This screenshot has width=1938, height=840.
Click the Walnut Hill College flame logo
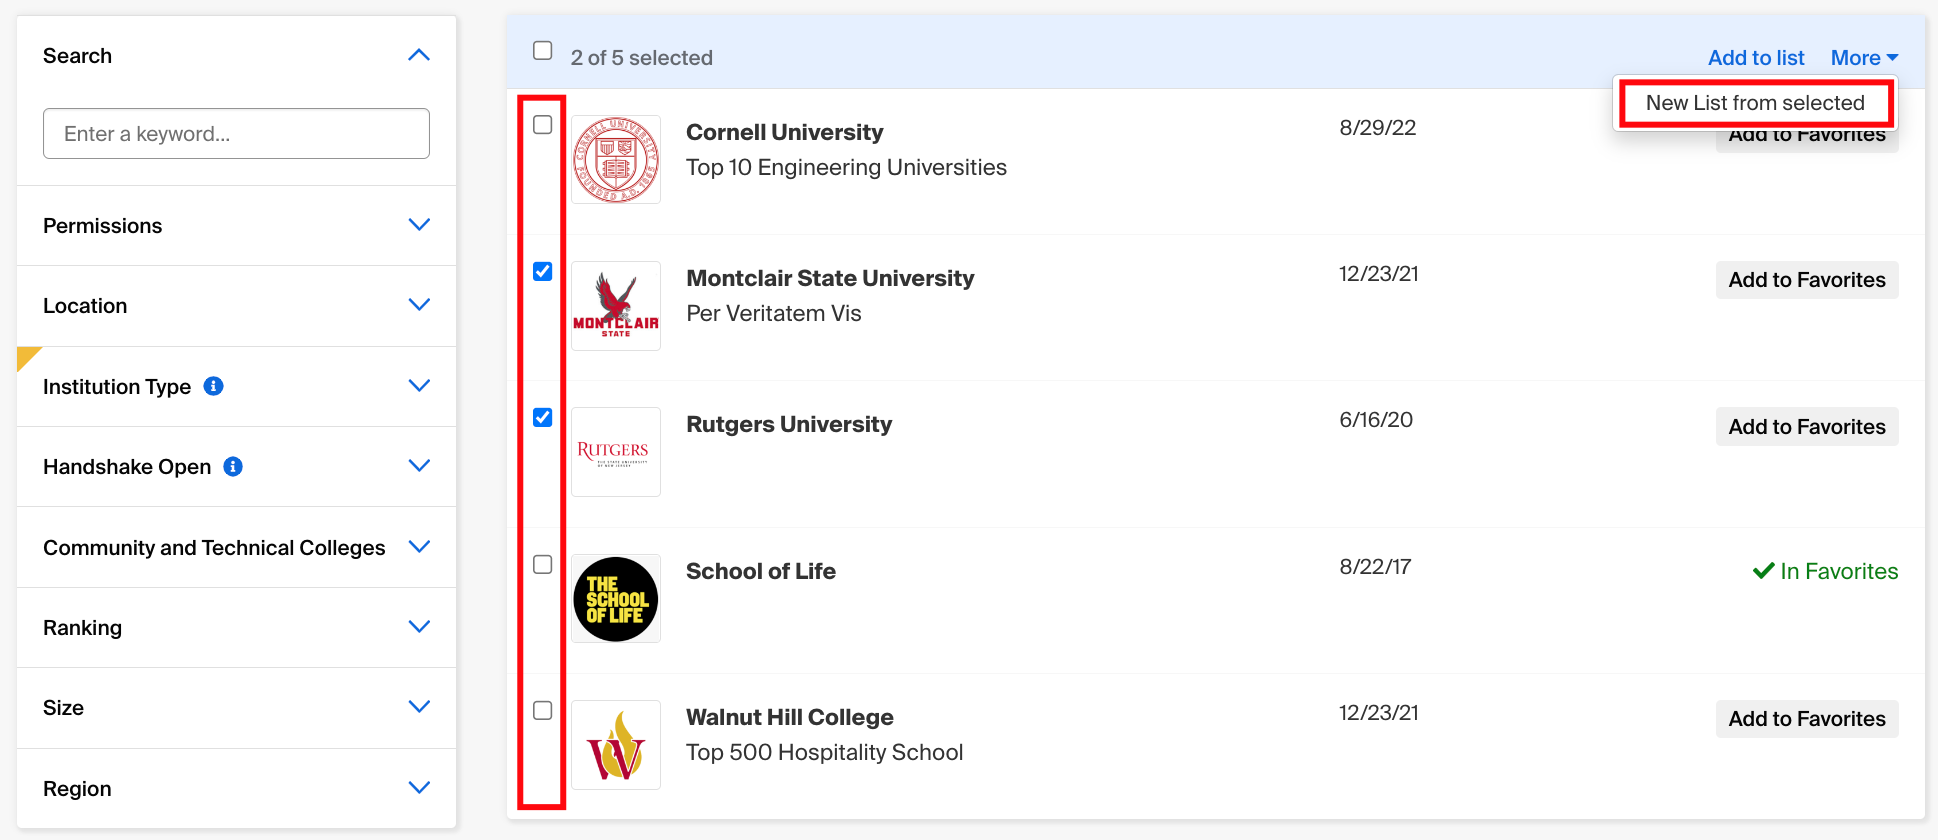pos(616,745)
